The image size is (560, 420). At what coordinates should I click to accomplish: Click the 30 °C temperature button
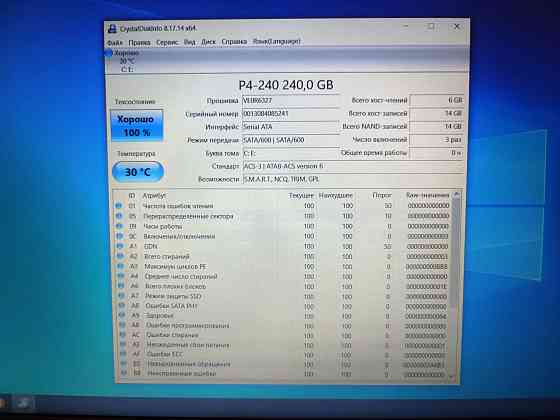(x=138, y=172)
